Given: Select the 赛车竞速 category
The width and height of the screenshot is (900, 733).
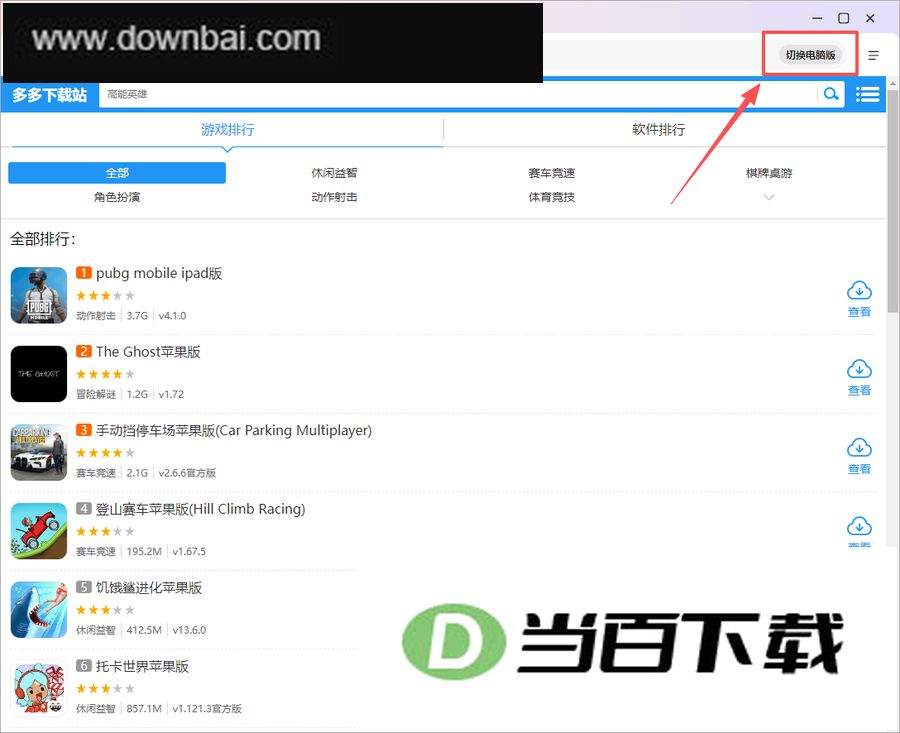Looking at the screenshot, I should click(x=552, y=173).
